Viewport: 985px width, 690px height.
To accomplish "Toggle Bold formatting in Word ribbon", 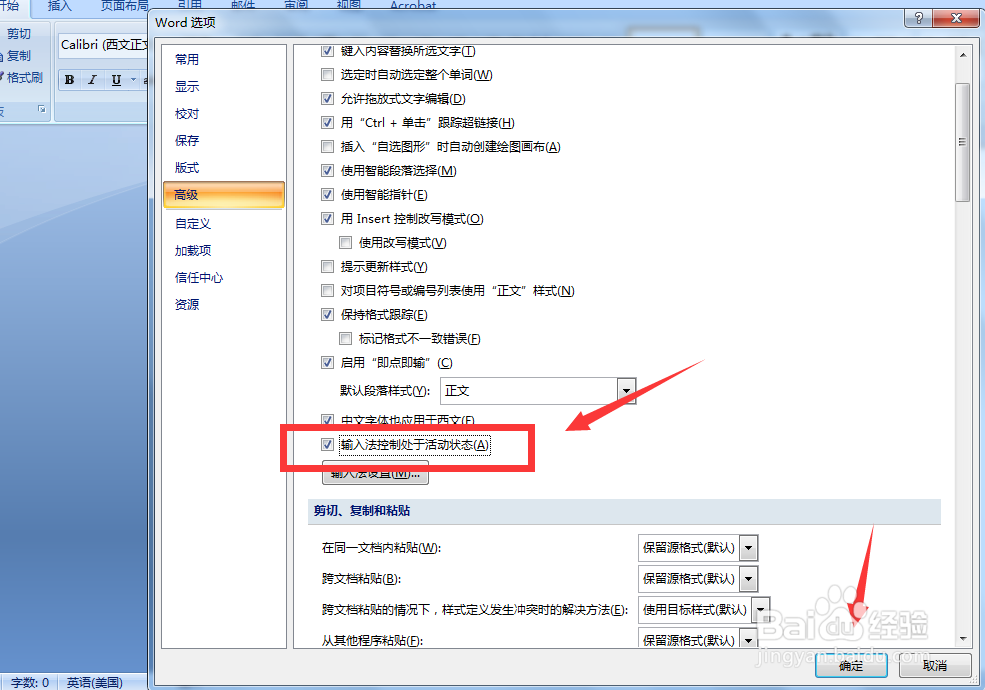I will (x=70, y=80).
